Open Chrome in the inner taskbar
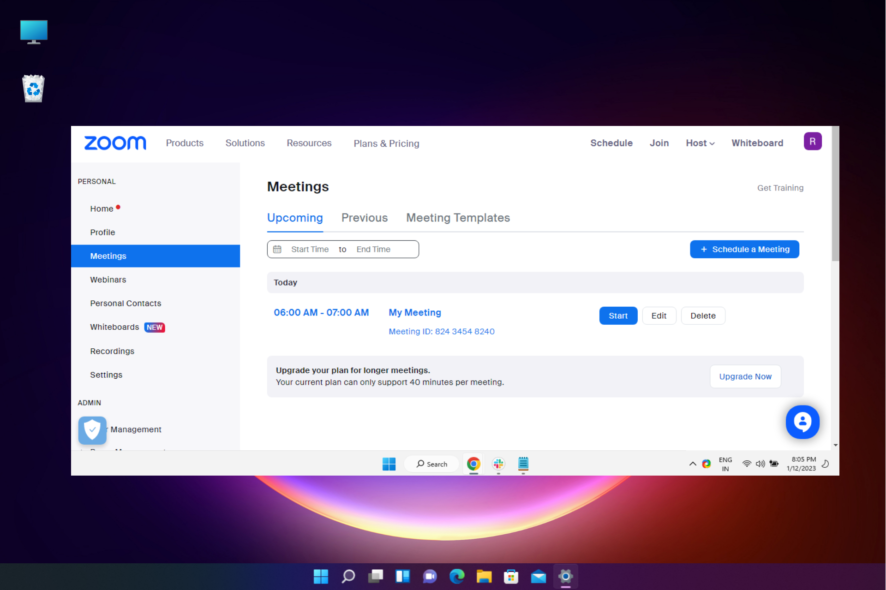This screenshot has height=590, width=886. 474,464
